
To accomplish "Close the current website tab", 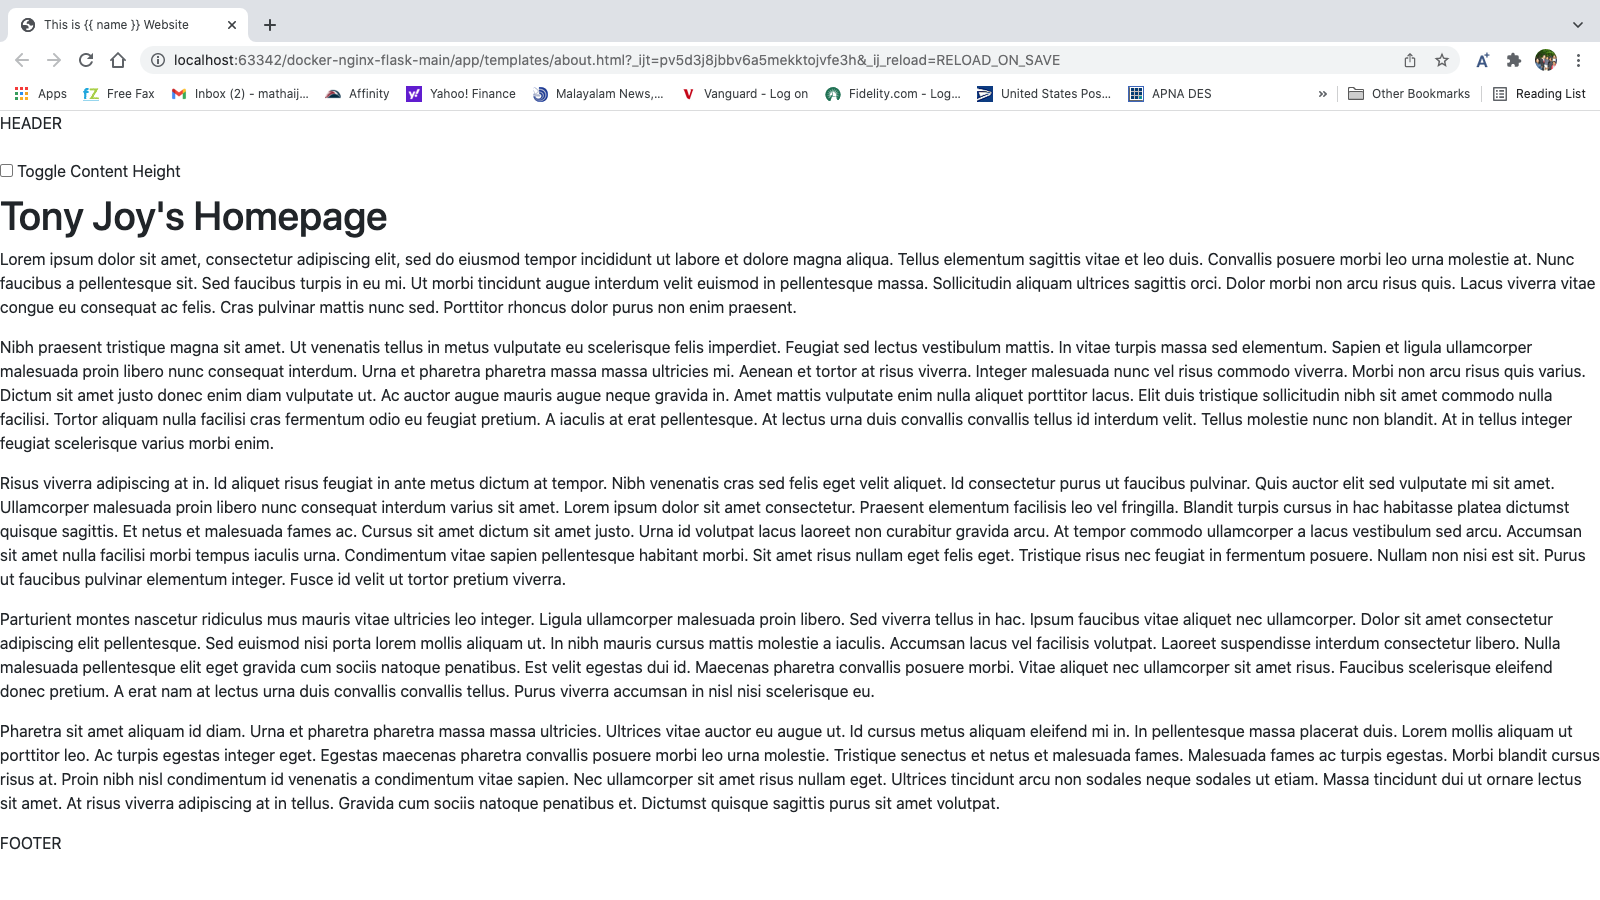I will (232, 25).
